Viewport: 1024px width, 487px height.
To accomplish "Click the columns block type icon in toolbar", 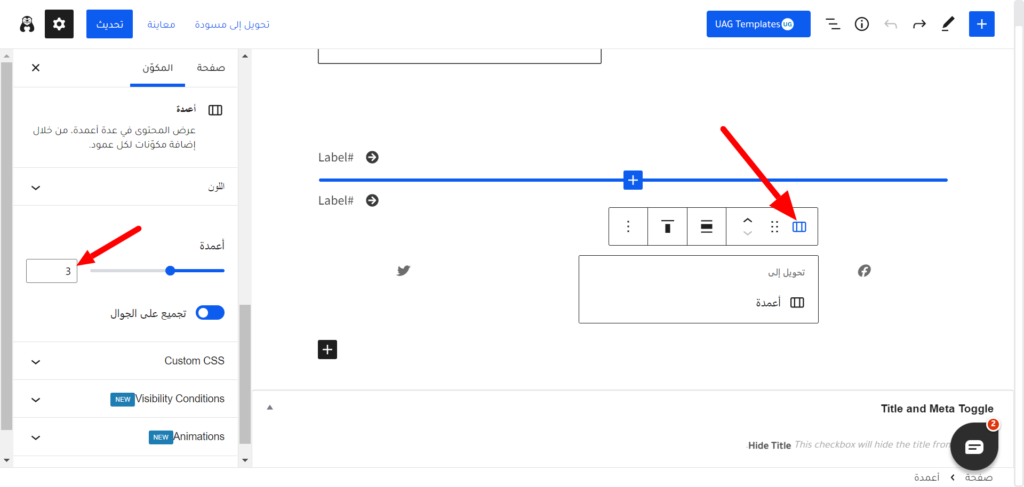I will click(798, 227).
